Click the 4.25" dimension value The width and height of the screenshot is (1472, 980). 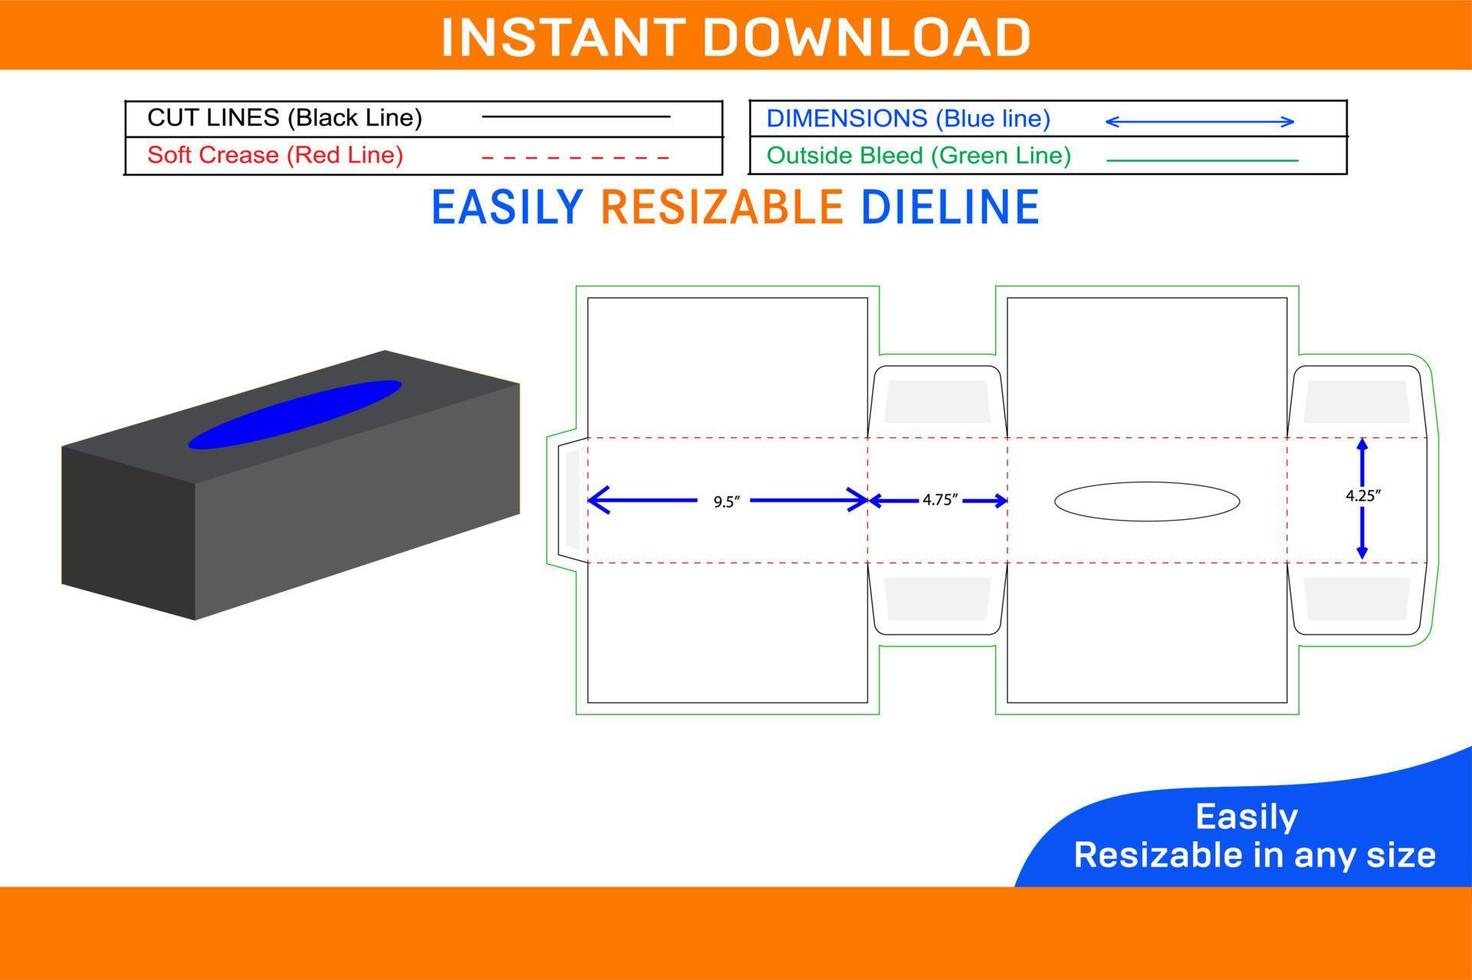(x=1363, y=495)
